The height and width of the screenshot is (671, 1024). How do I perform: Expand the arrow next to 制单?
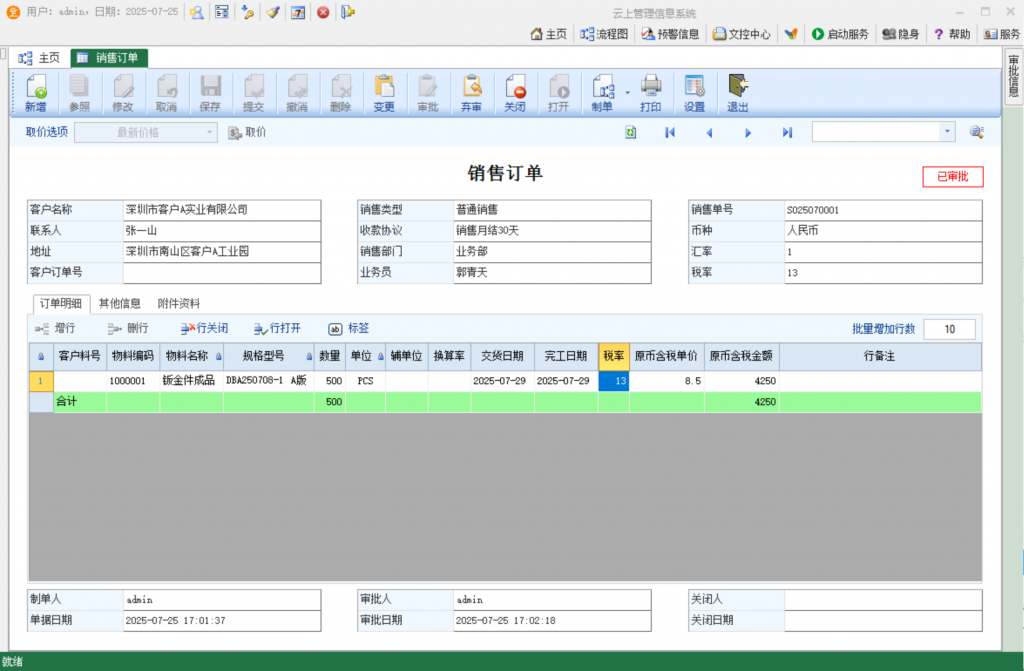[628, 93]
